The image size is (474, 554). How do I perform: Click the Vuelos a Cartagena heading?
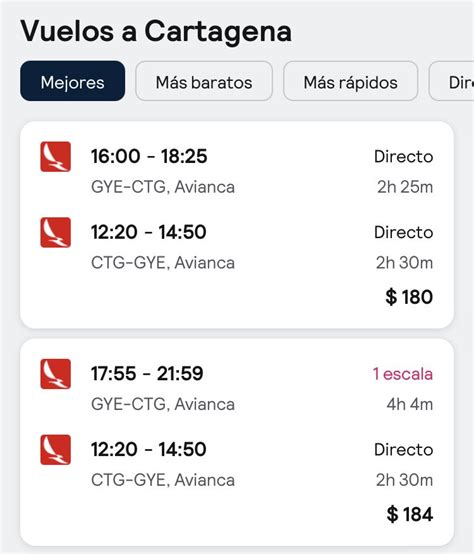(156, 31)
